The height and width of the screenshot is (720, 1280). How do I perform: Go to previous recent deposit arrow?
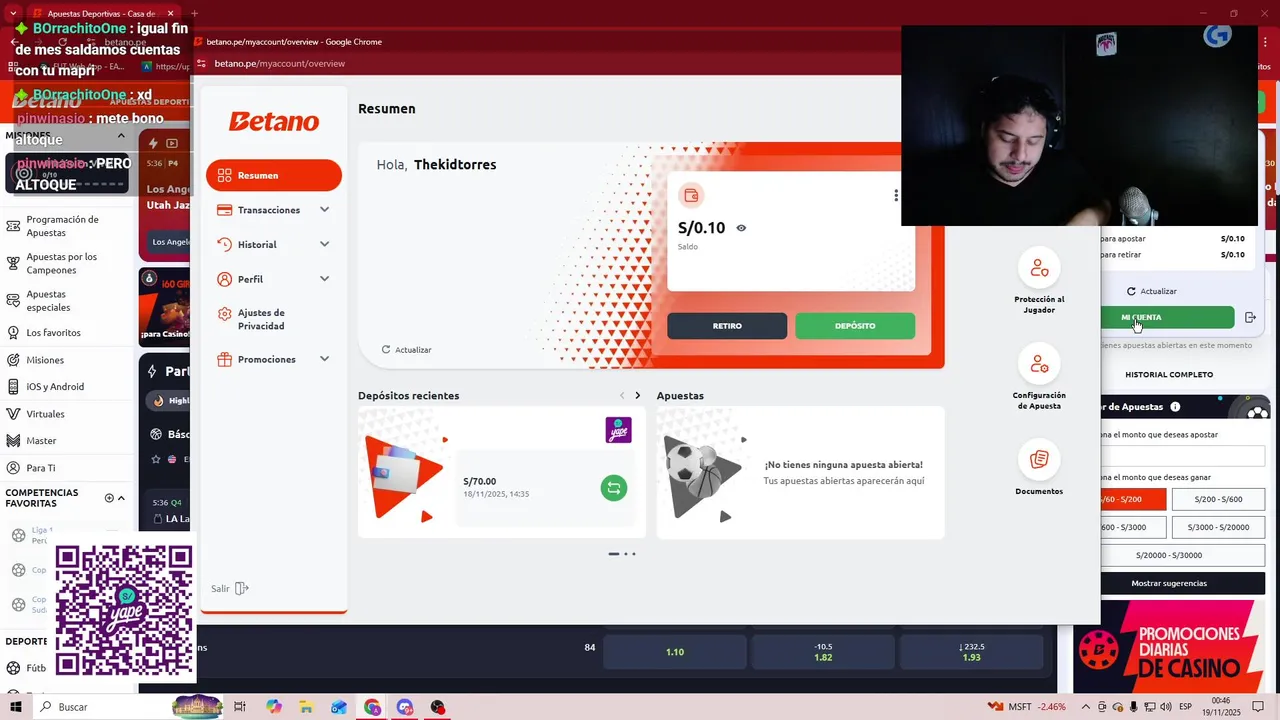point(622,395)
